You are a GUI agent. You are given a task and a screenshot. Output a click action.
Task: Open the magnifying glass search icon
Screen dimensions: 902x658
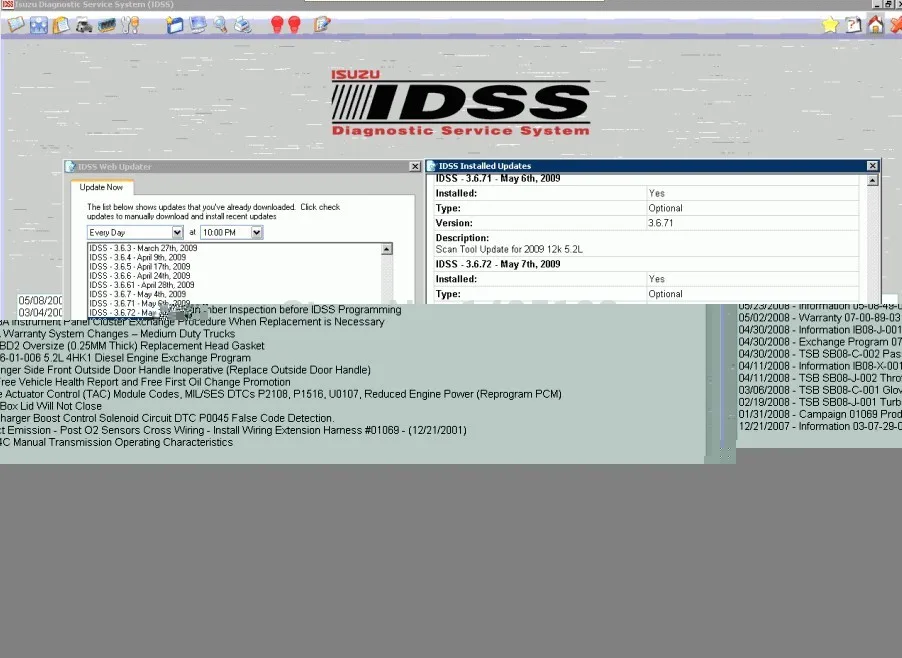click(x=220, y=25)
